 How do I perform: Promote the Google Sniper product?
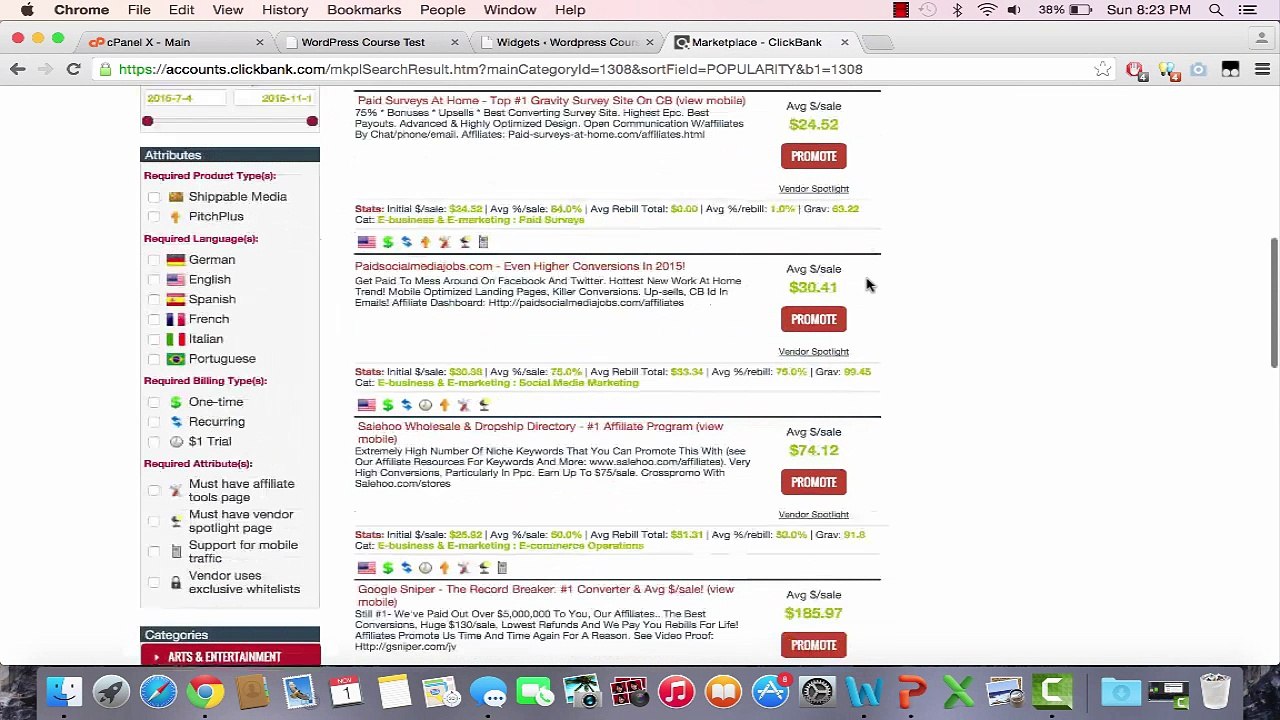[x=813, y=645]
